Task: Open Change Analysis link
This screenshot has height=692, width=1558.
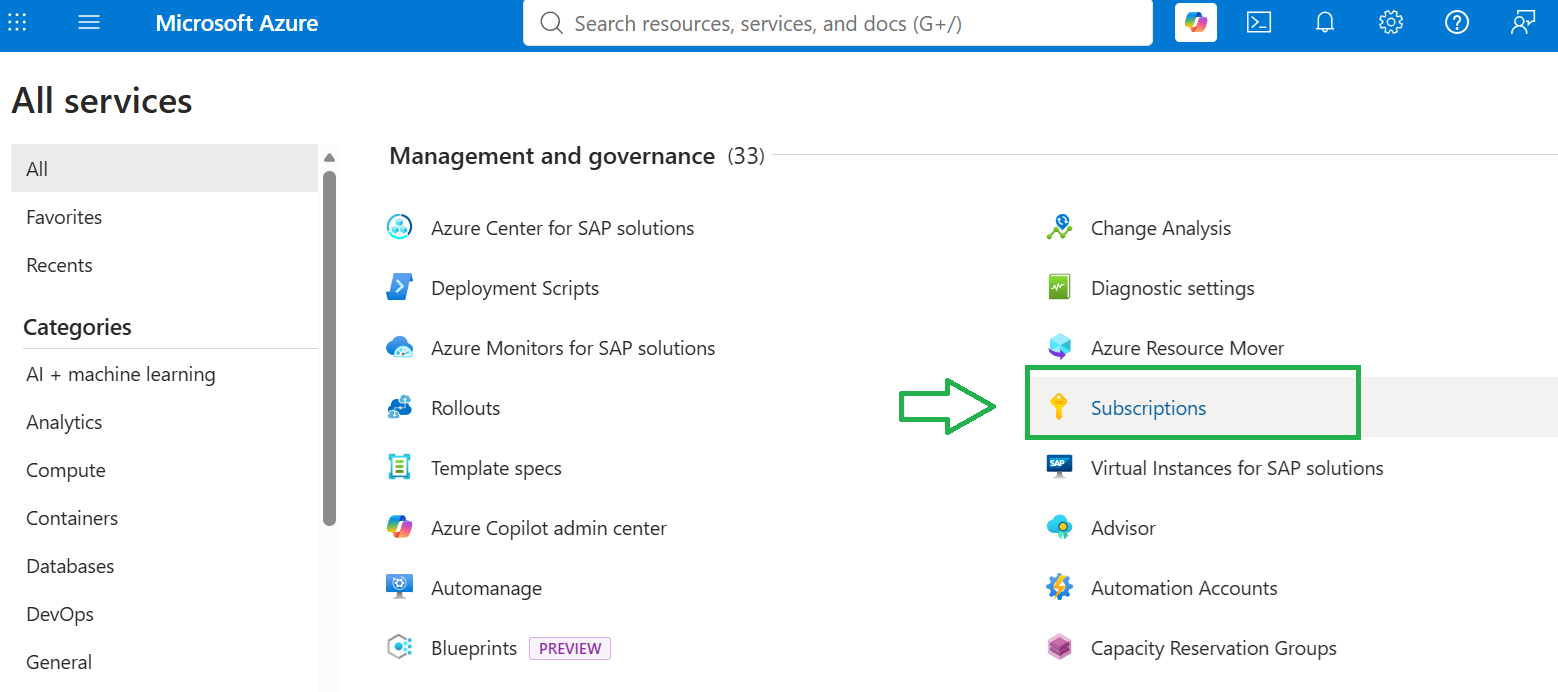Action: (x=1161, y=228)
